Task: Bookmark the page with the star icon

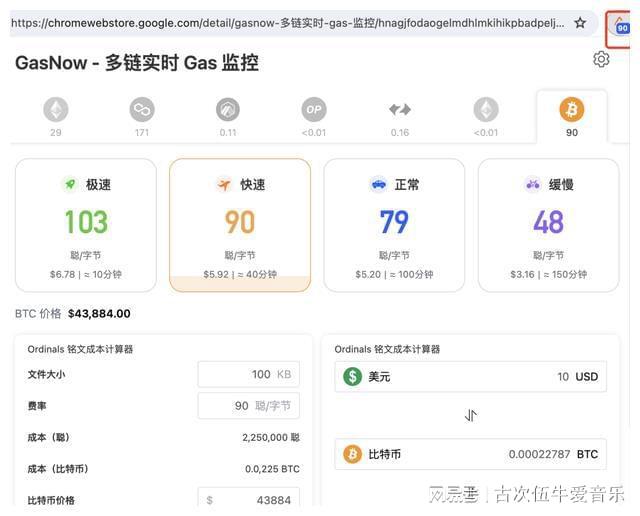Action: point(580,23)
